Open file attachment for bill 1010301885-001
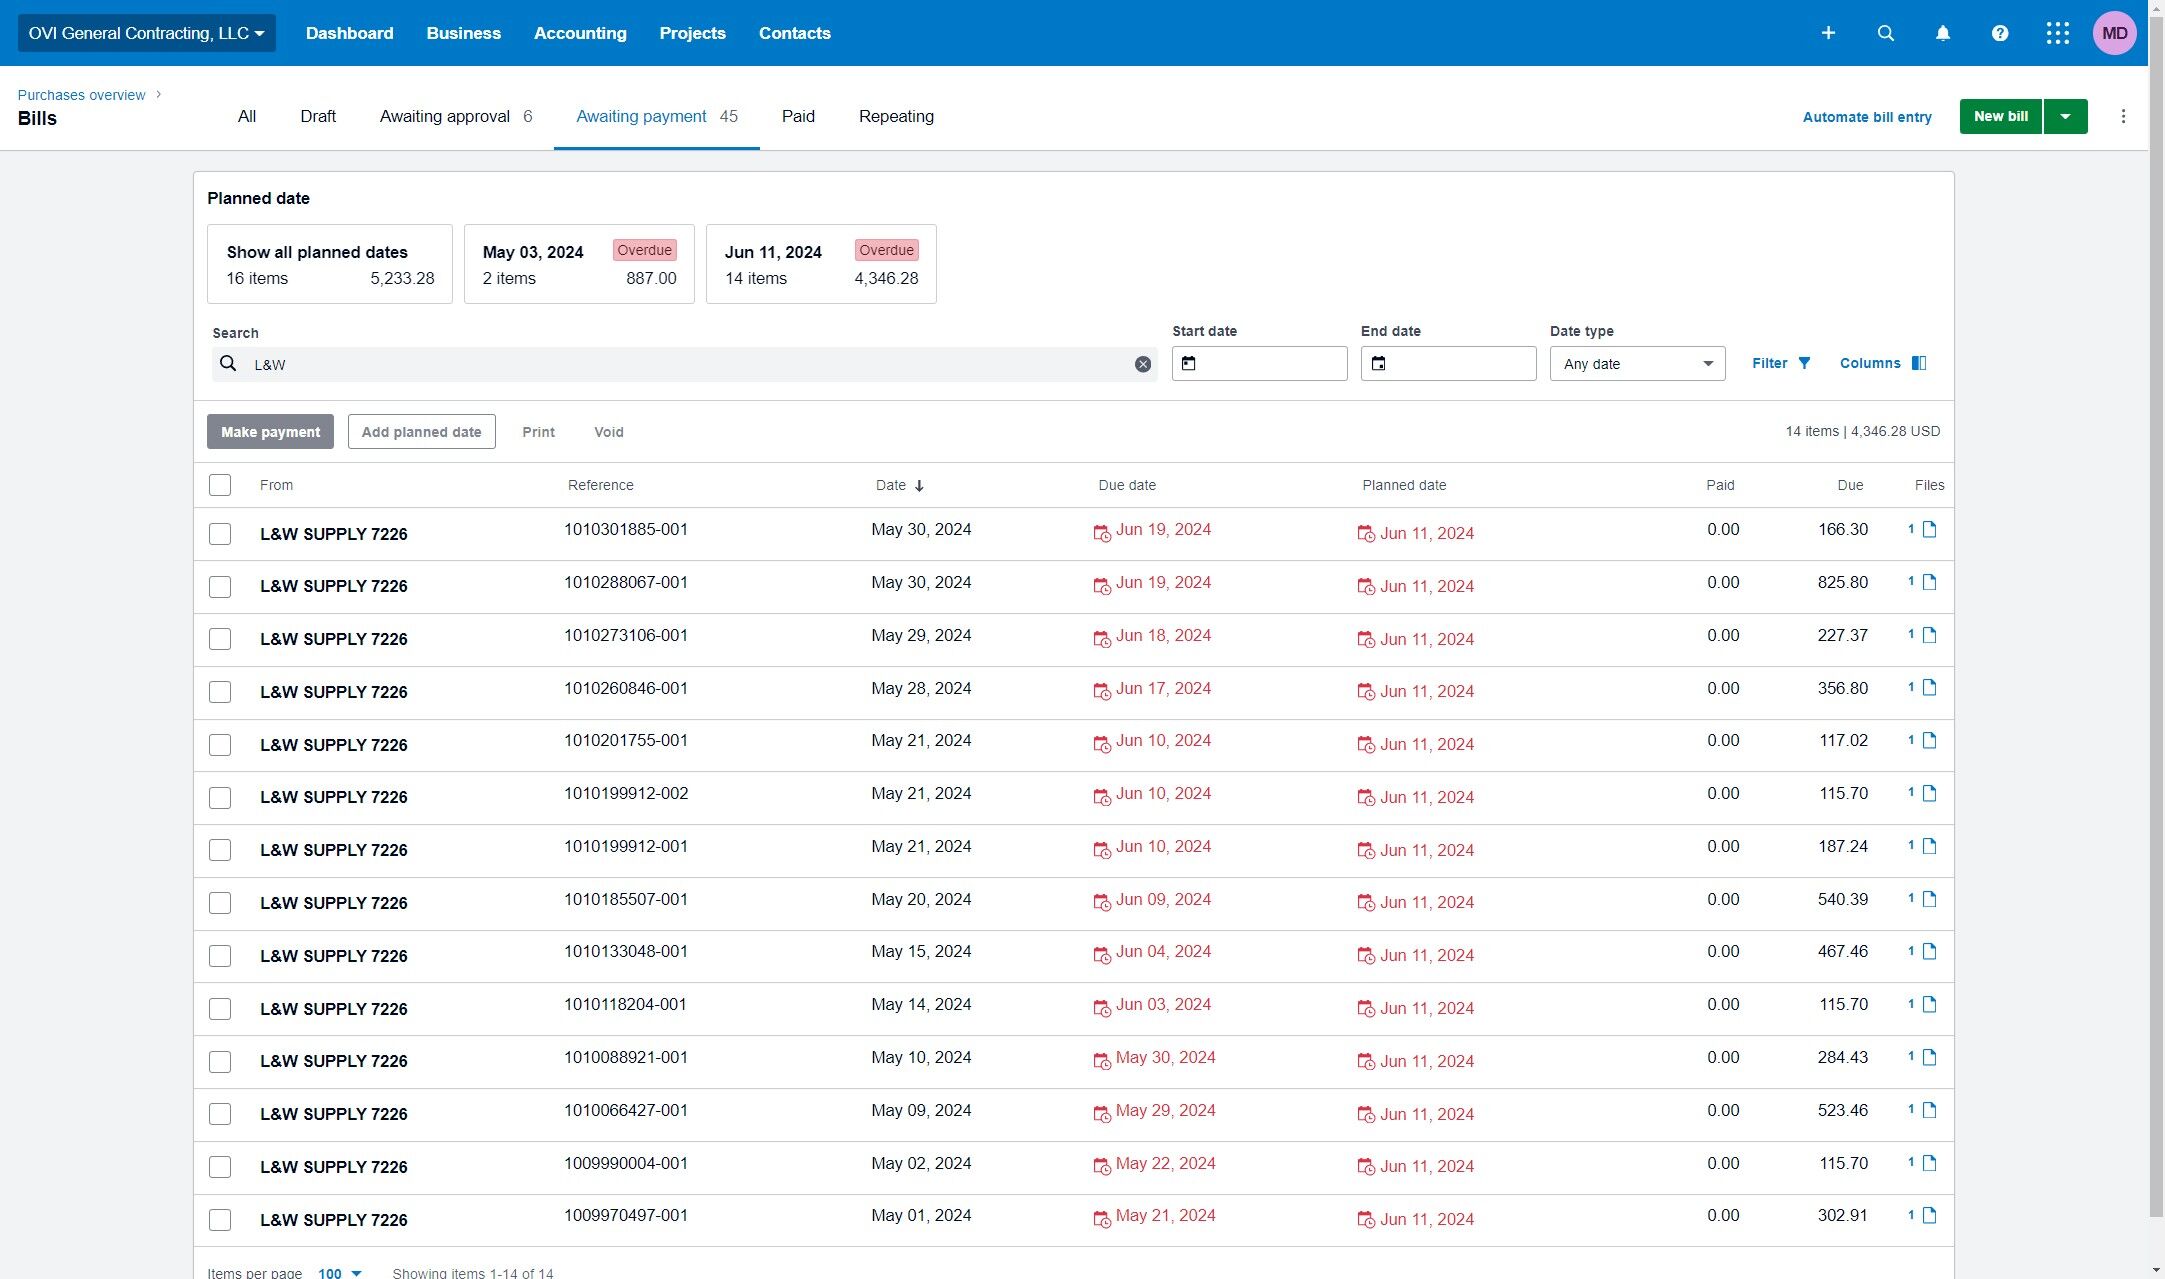2165x1279 pixels. coord(1929,529)
